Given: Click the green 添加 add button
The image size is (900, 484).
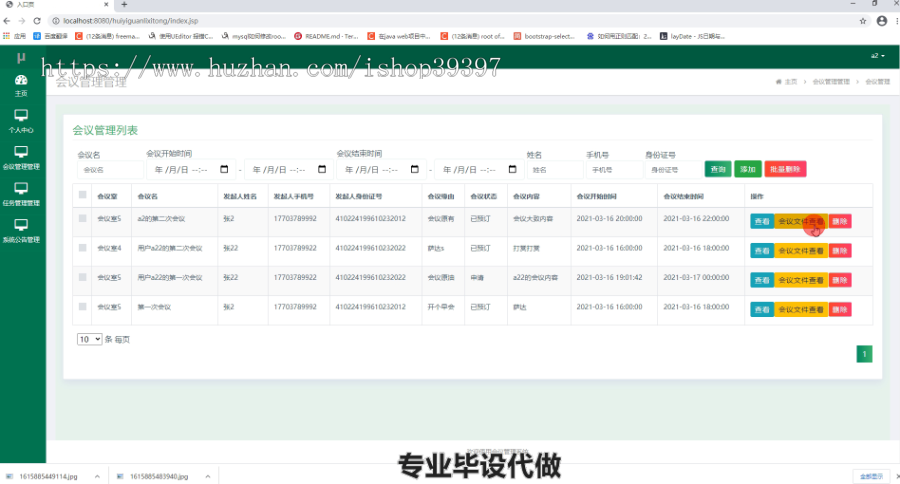Looking at the screenshot, I should (x=748, y=169).
